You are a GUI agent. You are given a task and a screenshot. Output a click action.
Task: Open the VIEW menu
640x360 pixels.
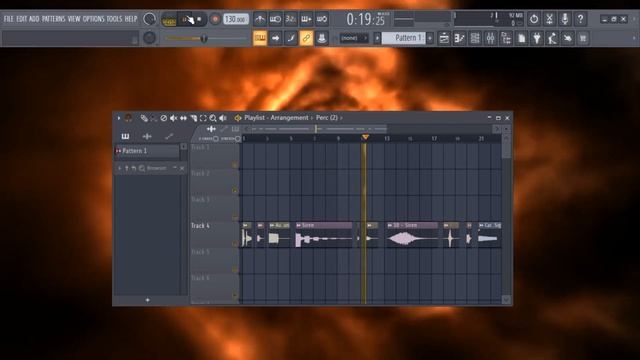tap(74, 19)
